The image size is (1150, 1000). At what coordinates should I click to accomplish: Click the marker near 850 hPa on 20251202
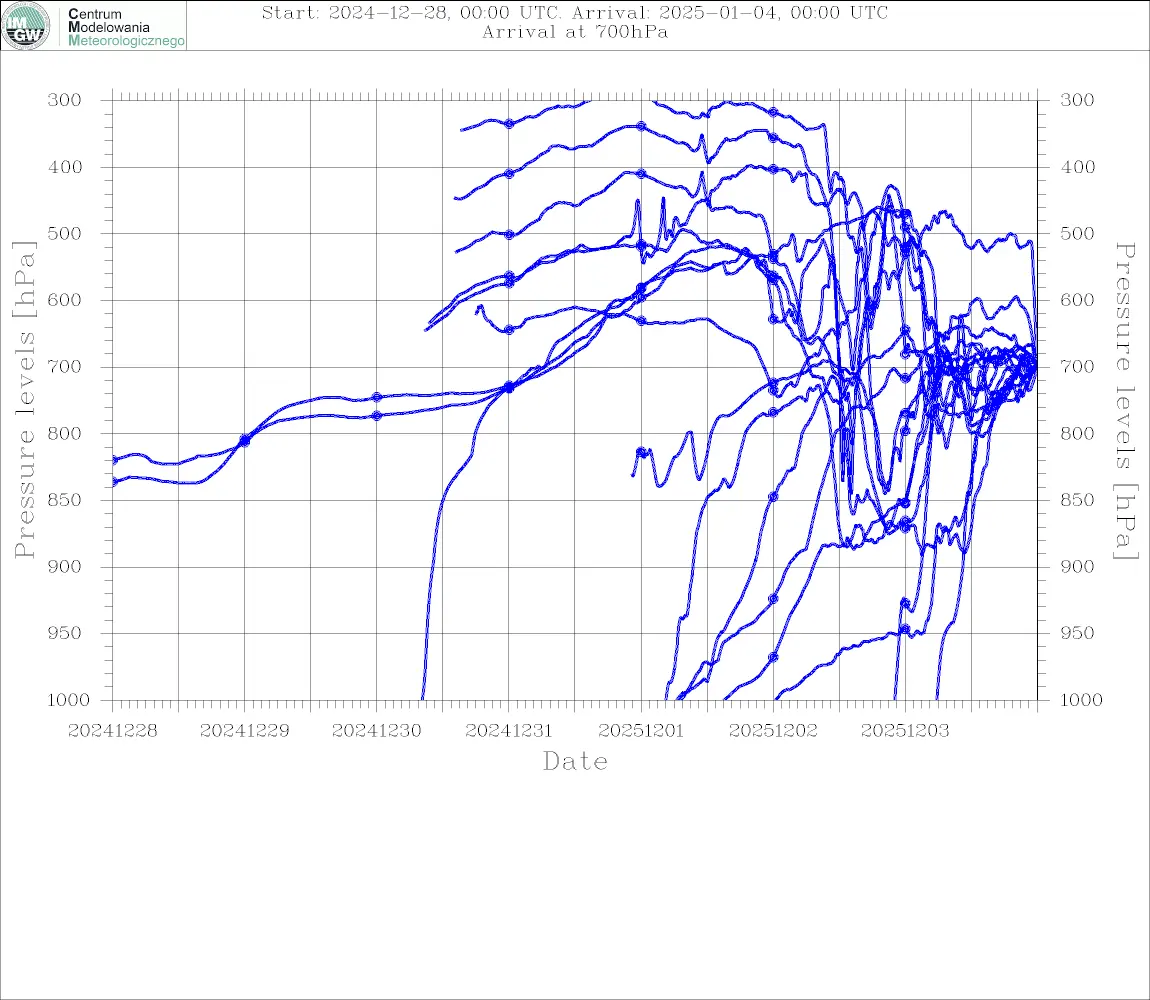[773, 497]
